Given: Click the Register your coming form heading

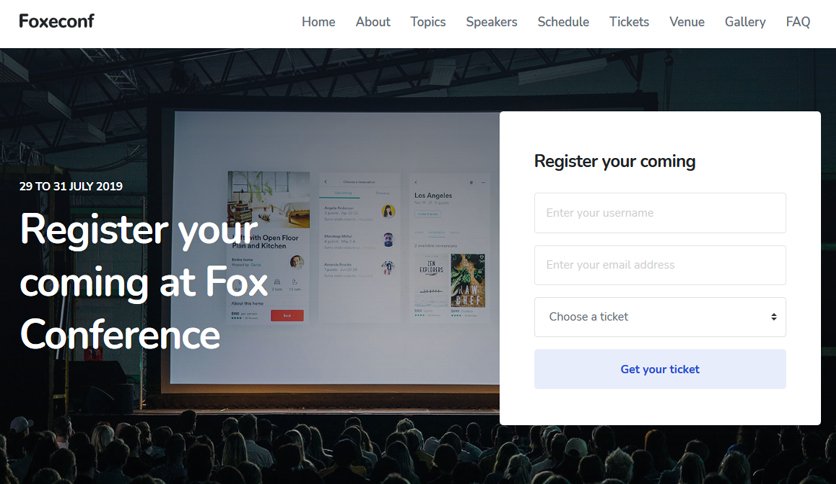Looking at the screenshot, I should coord(615,161).
